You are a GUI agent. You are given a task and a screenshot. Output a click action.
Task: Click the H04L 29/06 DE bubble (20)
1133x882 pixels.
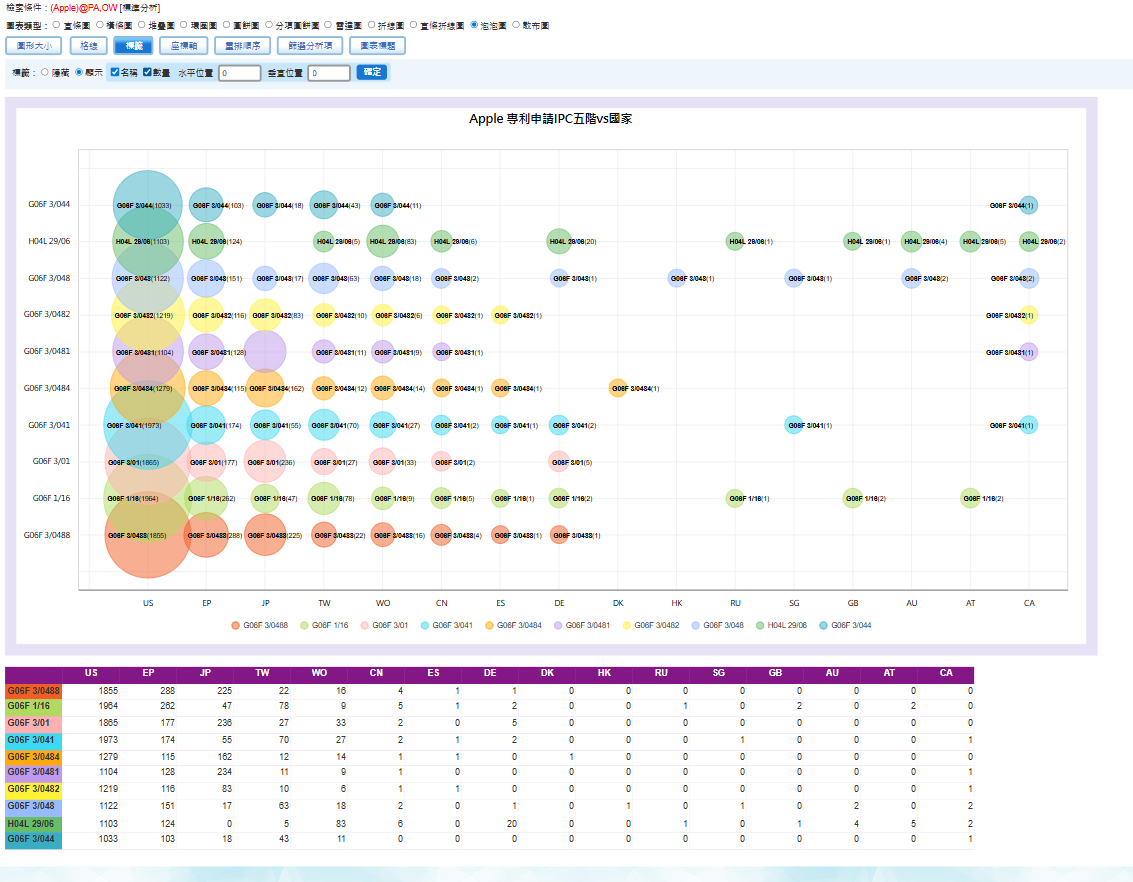click(559, 241)
